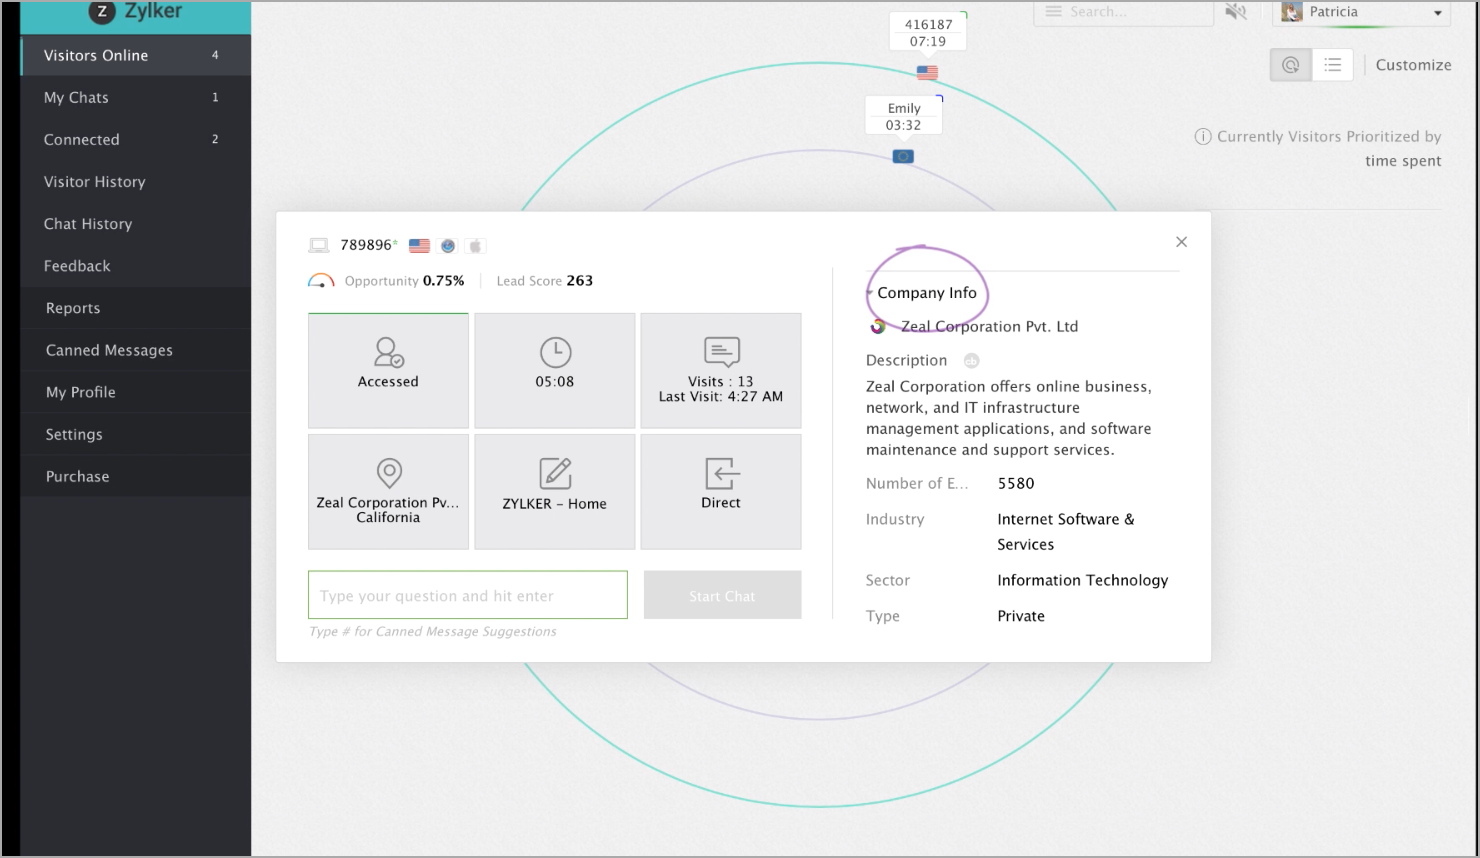Click the Zylker logo in the header
The image size is (1480, 858).
[x=136, y=12]
